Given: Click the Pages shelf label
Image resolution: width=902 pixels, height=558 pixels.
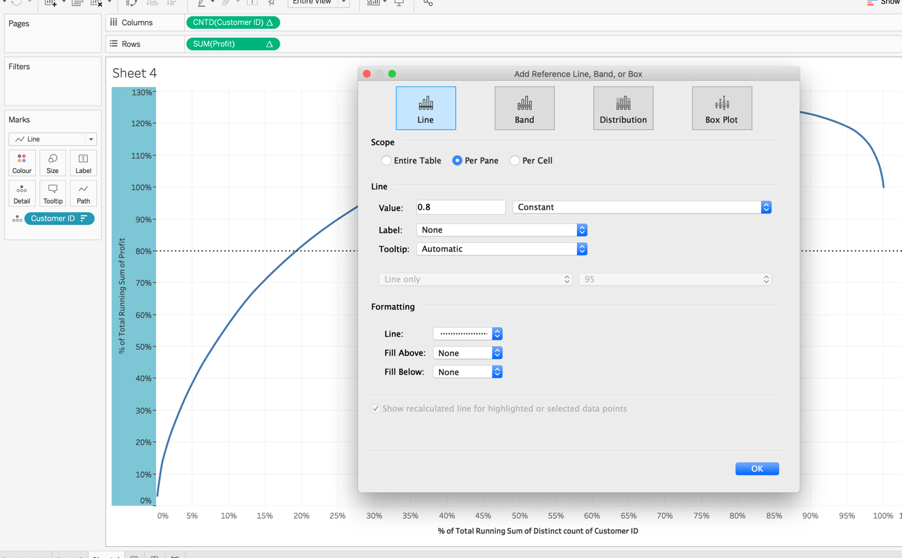Looking at the screenshot, I should tap(19, 24).
